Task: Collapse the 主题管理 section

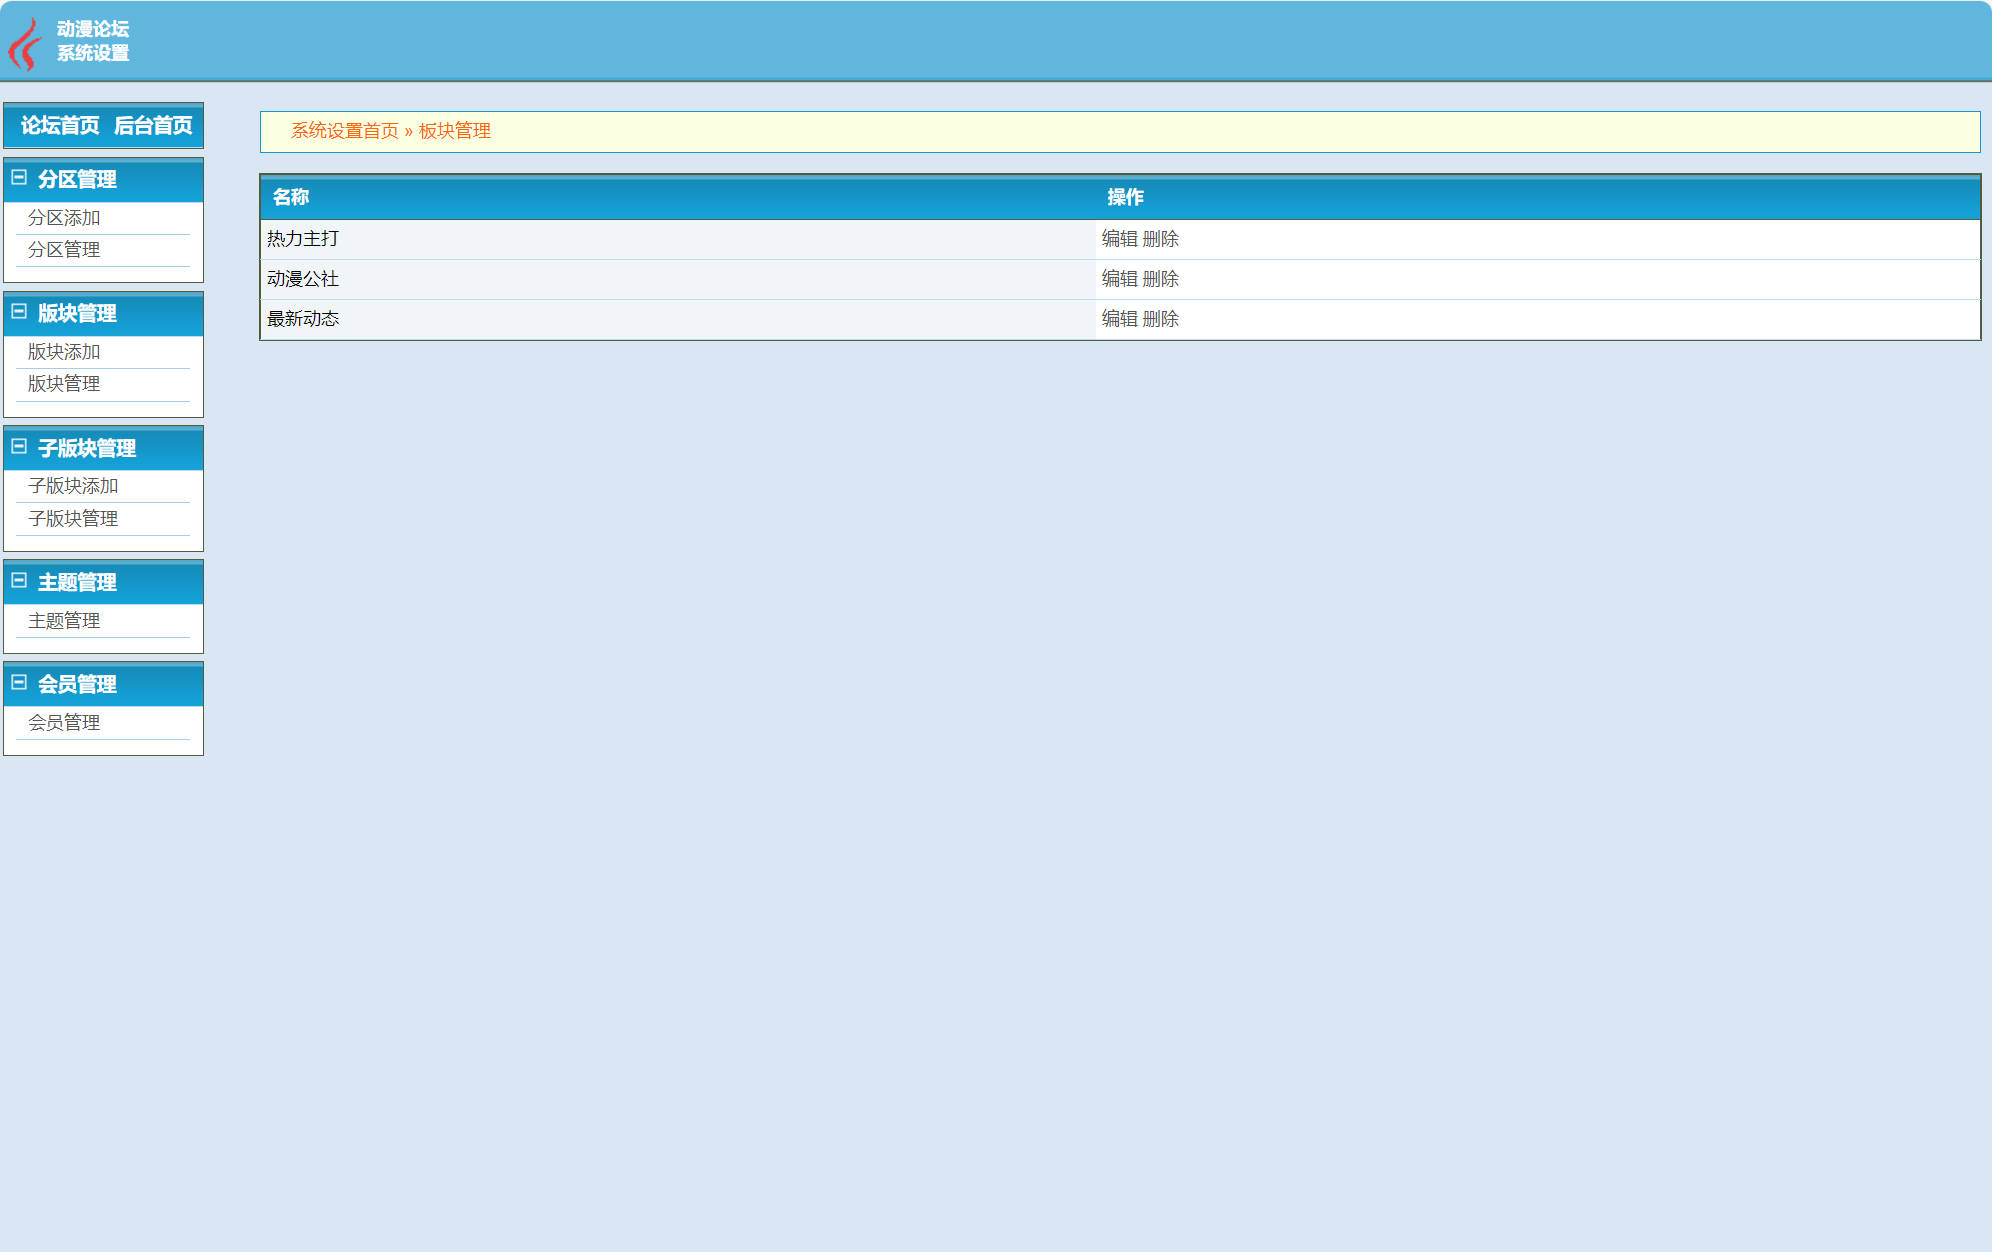Action: click(19, 581)
